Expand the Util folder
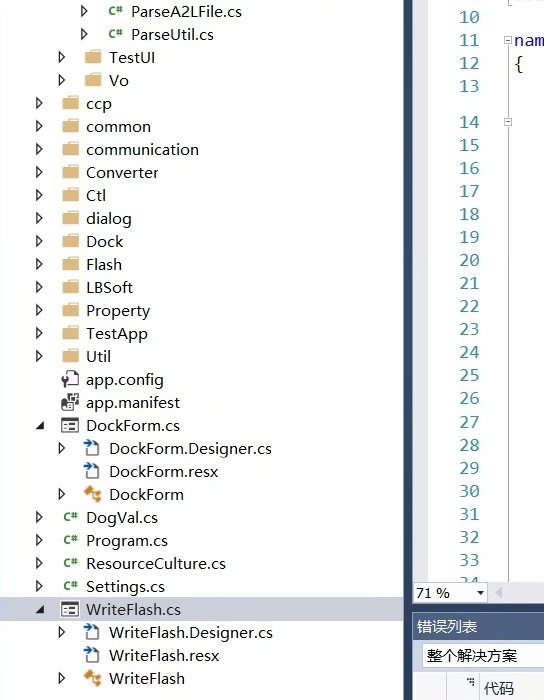 [39, 356]
